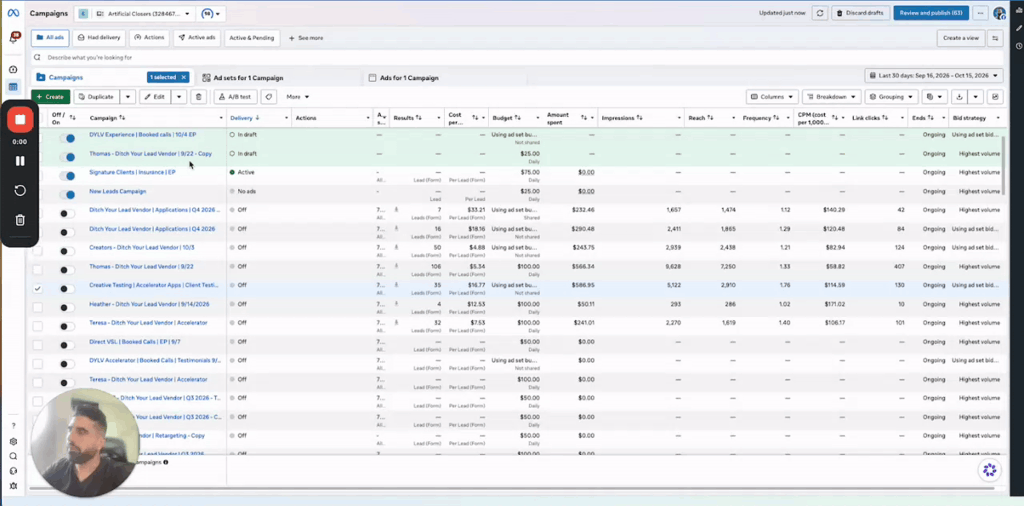Switch to the Had delivery view
1024x506 pixels.
click(x=99, y=38)
